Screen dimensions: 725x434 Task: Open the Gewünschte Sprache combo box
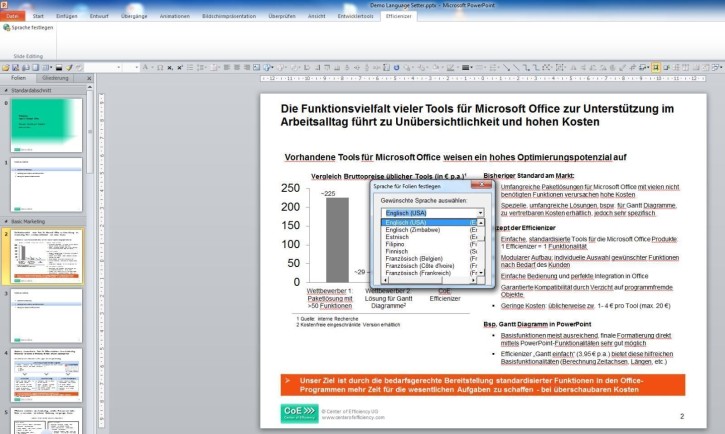click(x=432, y=213)
